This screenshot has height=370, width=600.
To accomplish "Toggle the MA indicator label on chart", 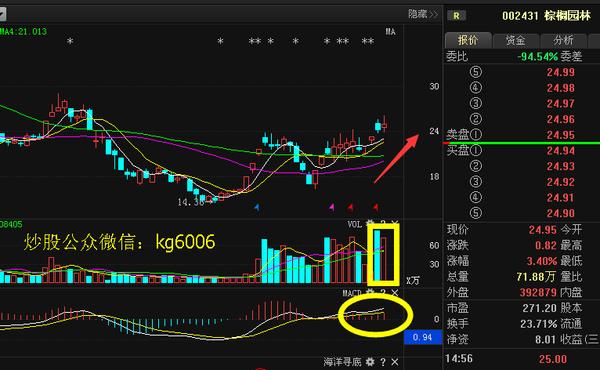I will click(x=390, y=32).
